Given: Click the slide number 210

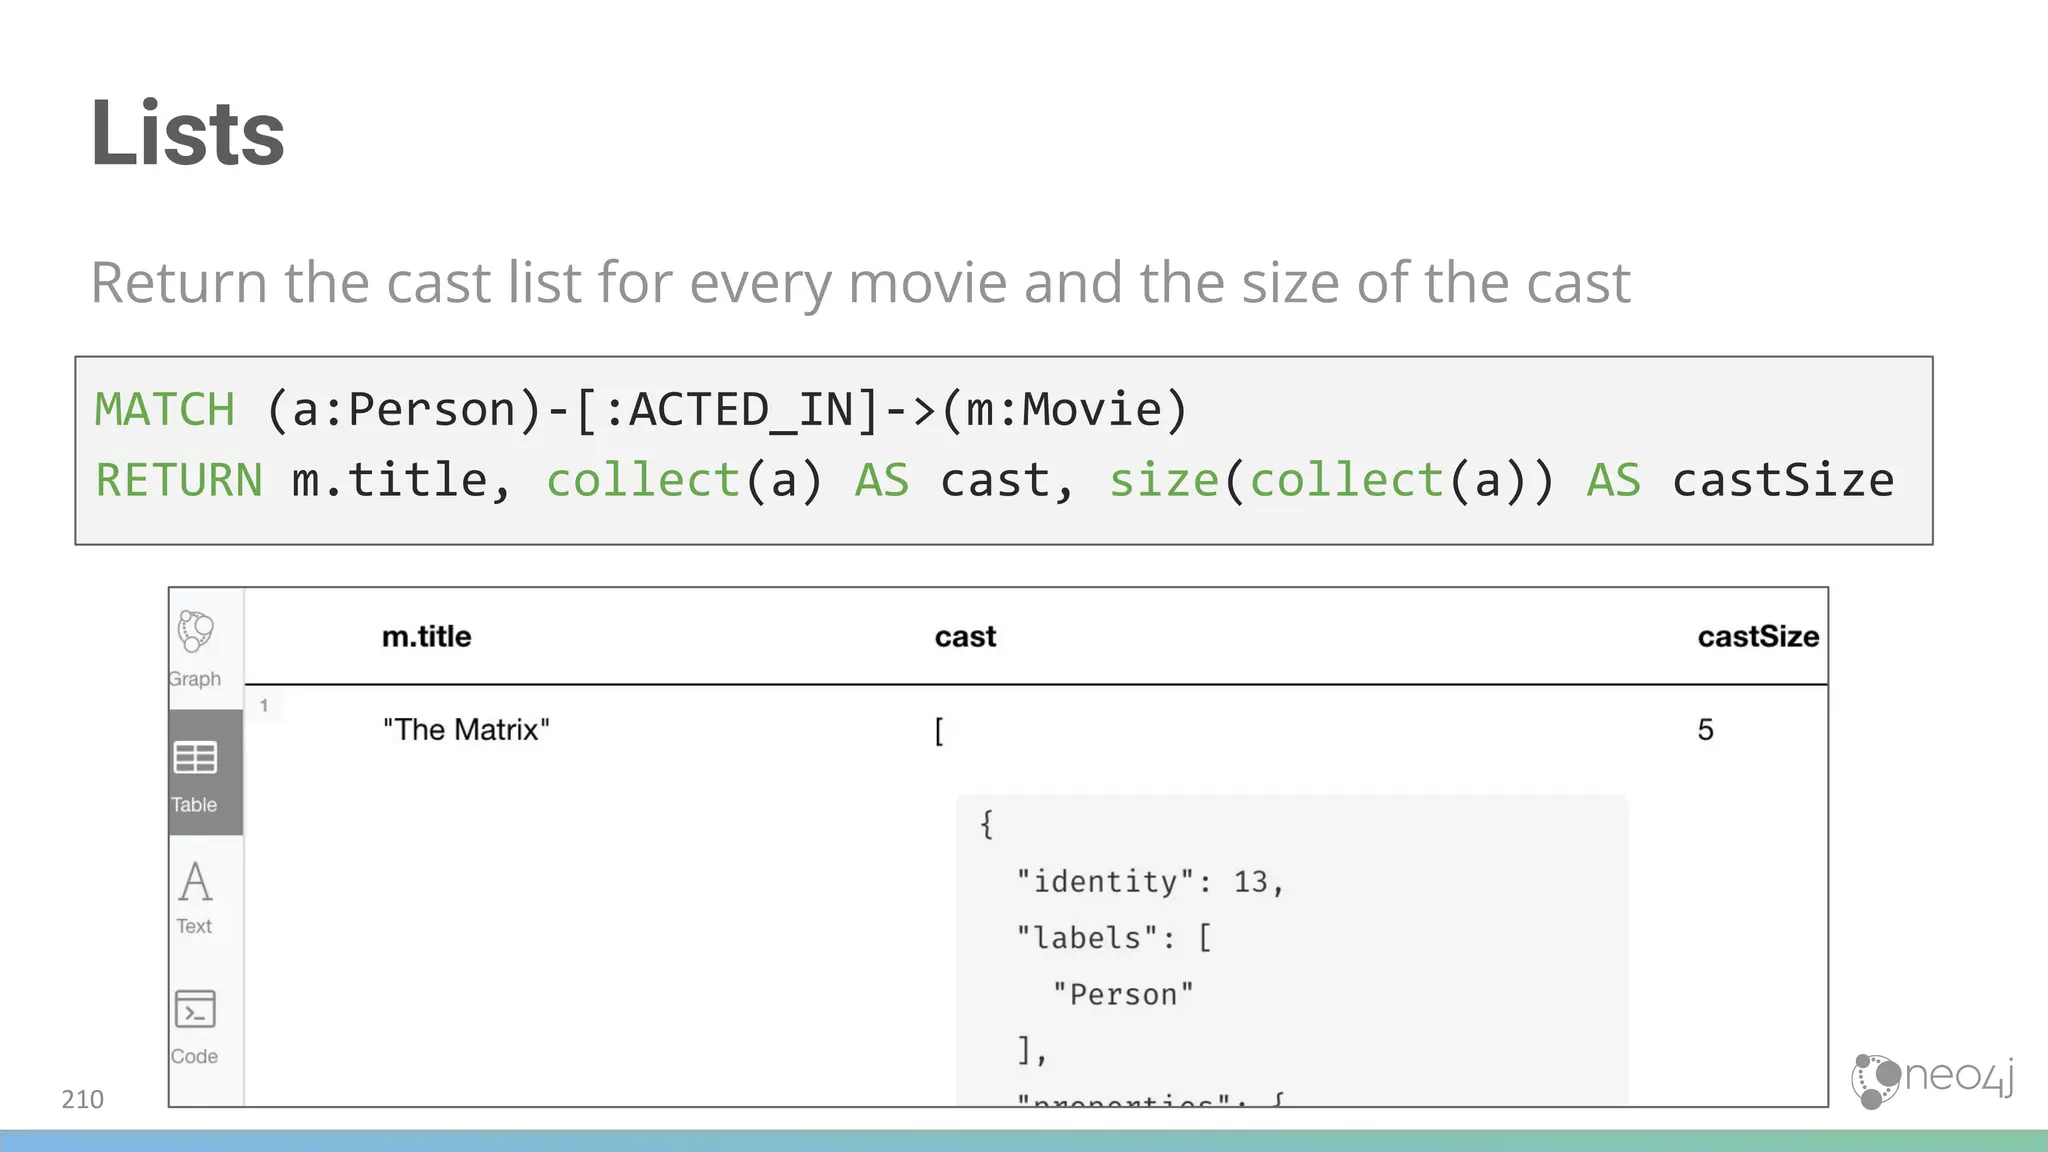Looking at the screenshot, I should coord(82,1099).
